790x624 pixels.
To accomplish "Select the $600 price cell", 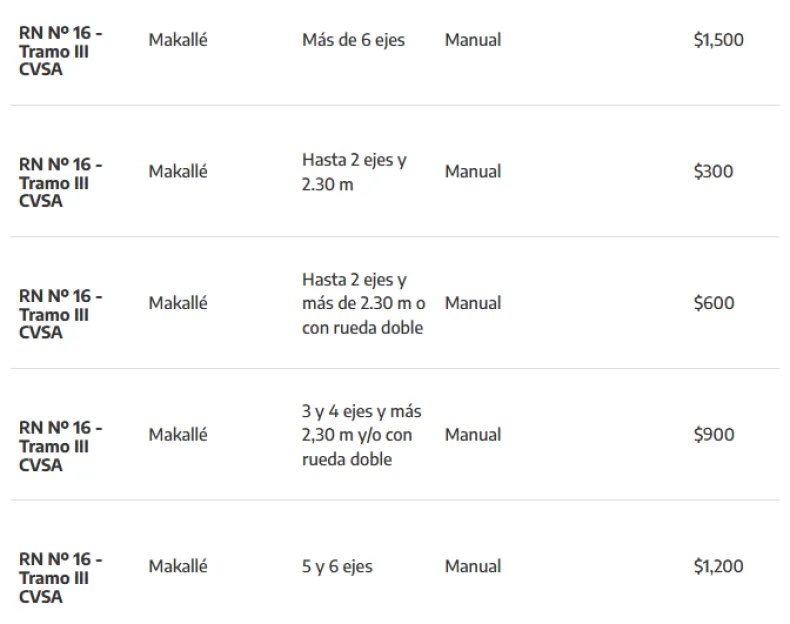I will pyautogui.click(x=713, y=303).
